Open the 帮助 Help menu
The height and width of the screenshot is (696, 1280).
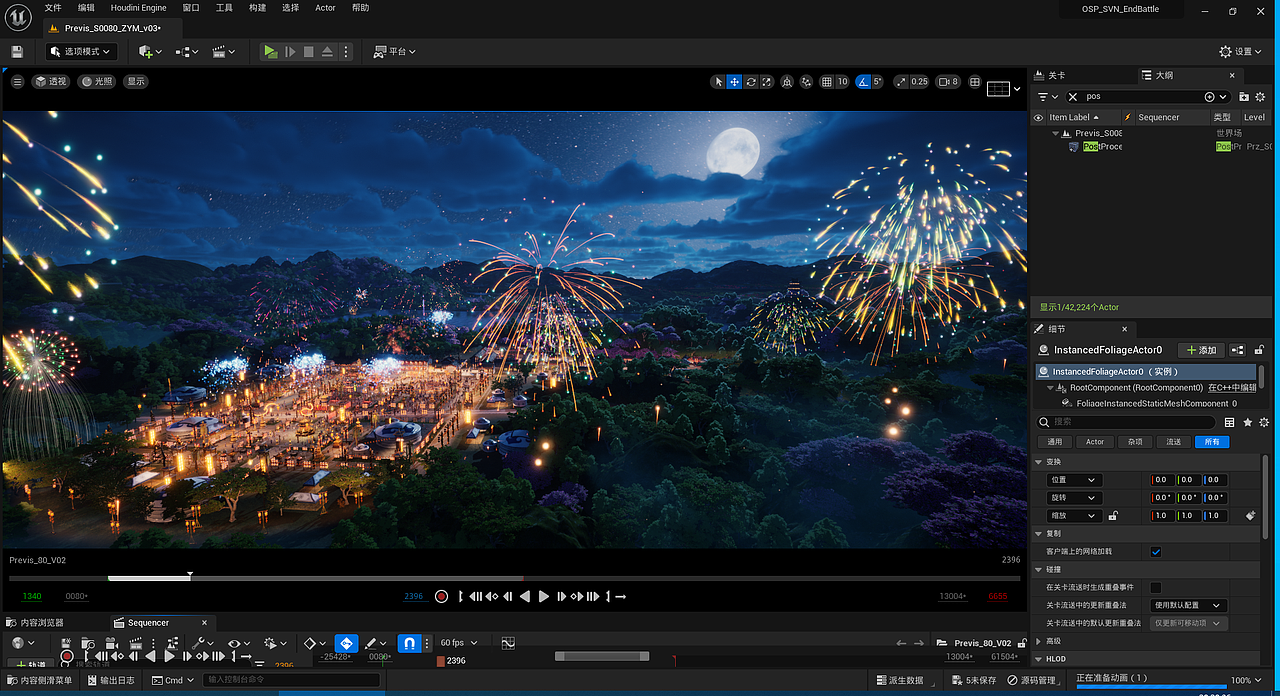[361, 8]
